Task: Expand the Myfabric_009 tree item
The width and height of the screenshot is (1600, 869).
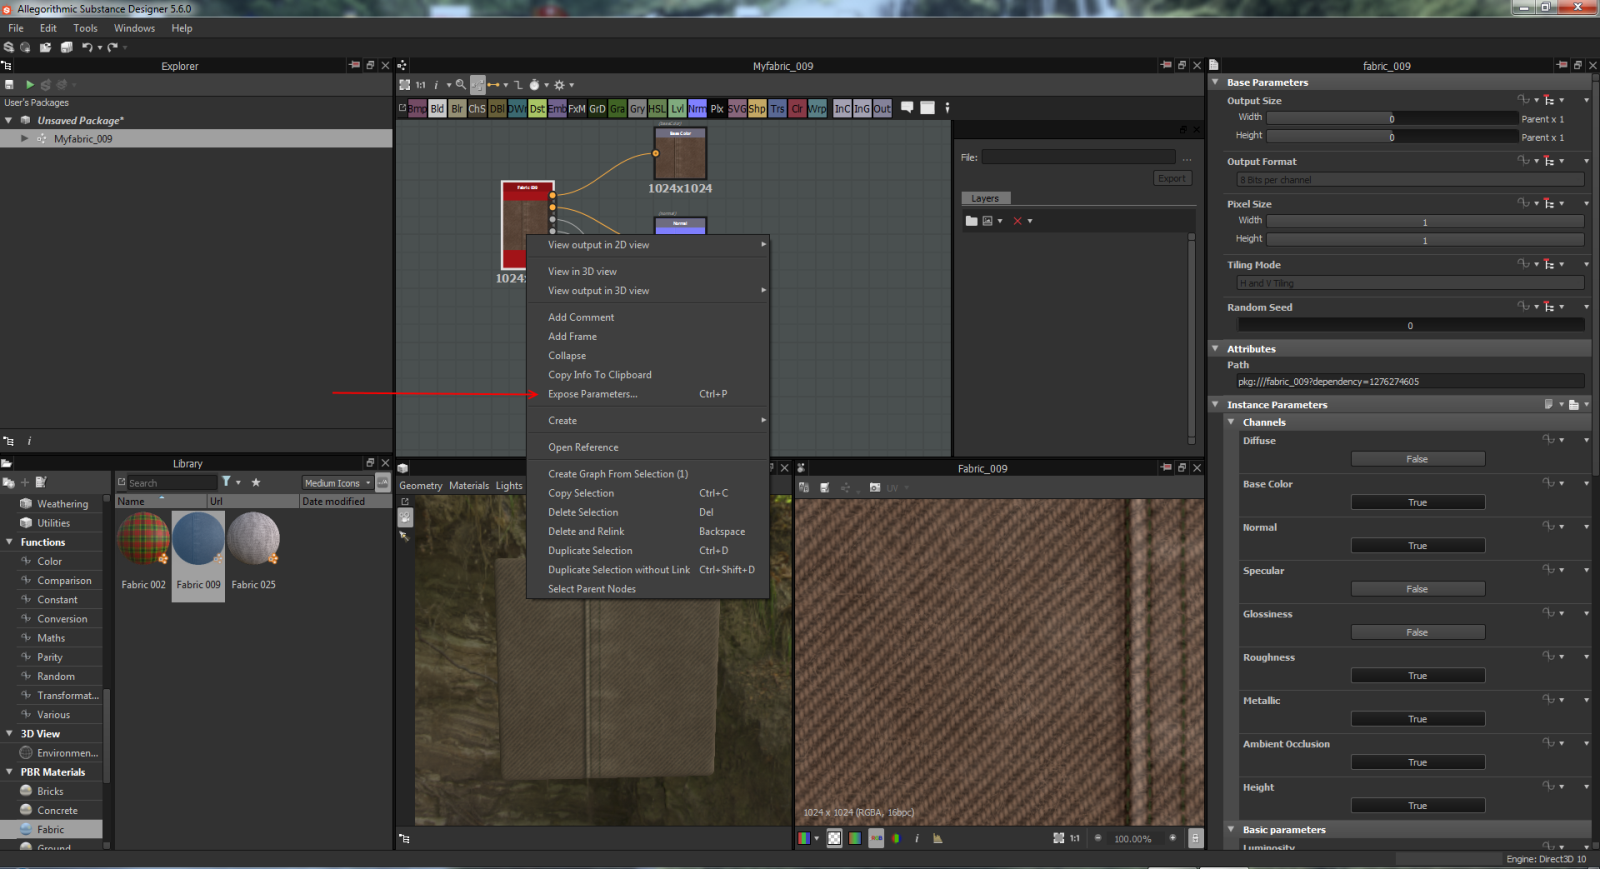Action: (x=25, y=139)
